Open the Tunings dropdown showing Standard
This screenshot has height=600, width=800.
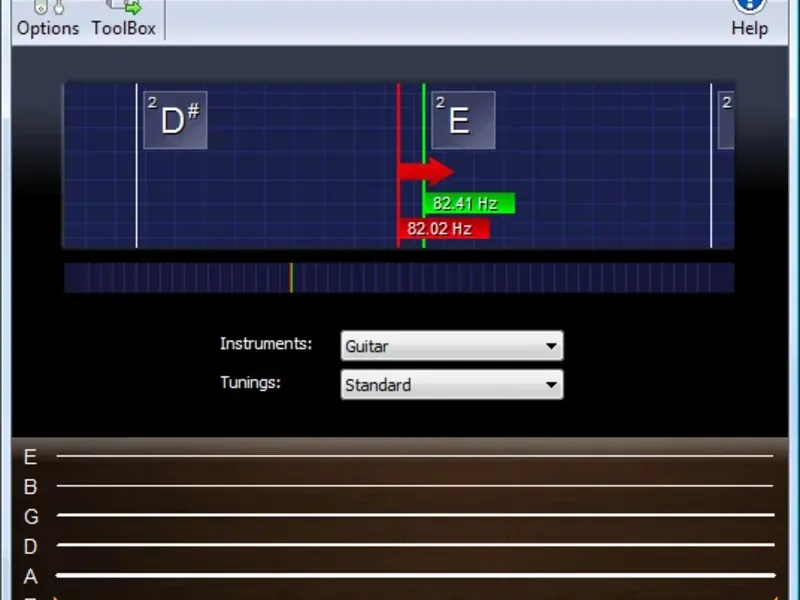point(452,385)
